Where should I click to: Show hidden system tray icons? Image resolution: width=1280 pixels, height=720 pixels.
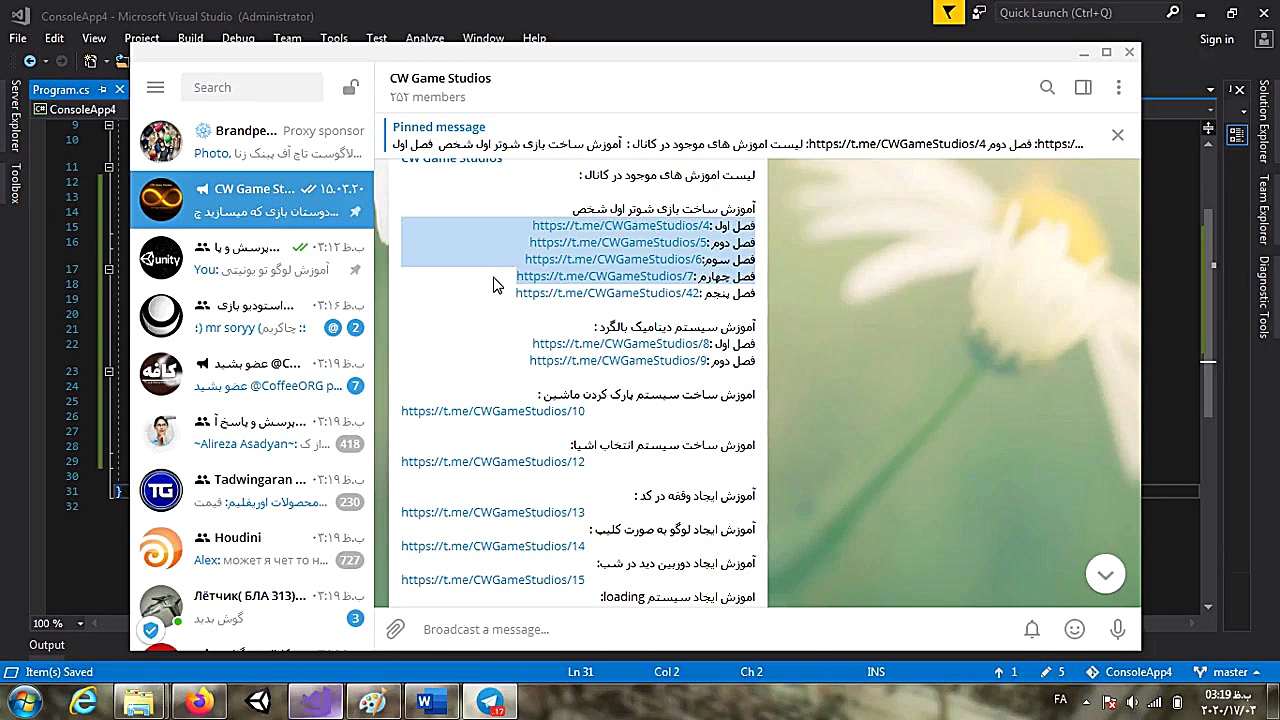[1085, 701]
